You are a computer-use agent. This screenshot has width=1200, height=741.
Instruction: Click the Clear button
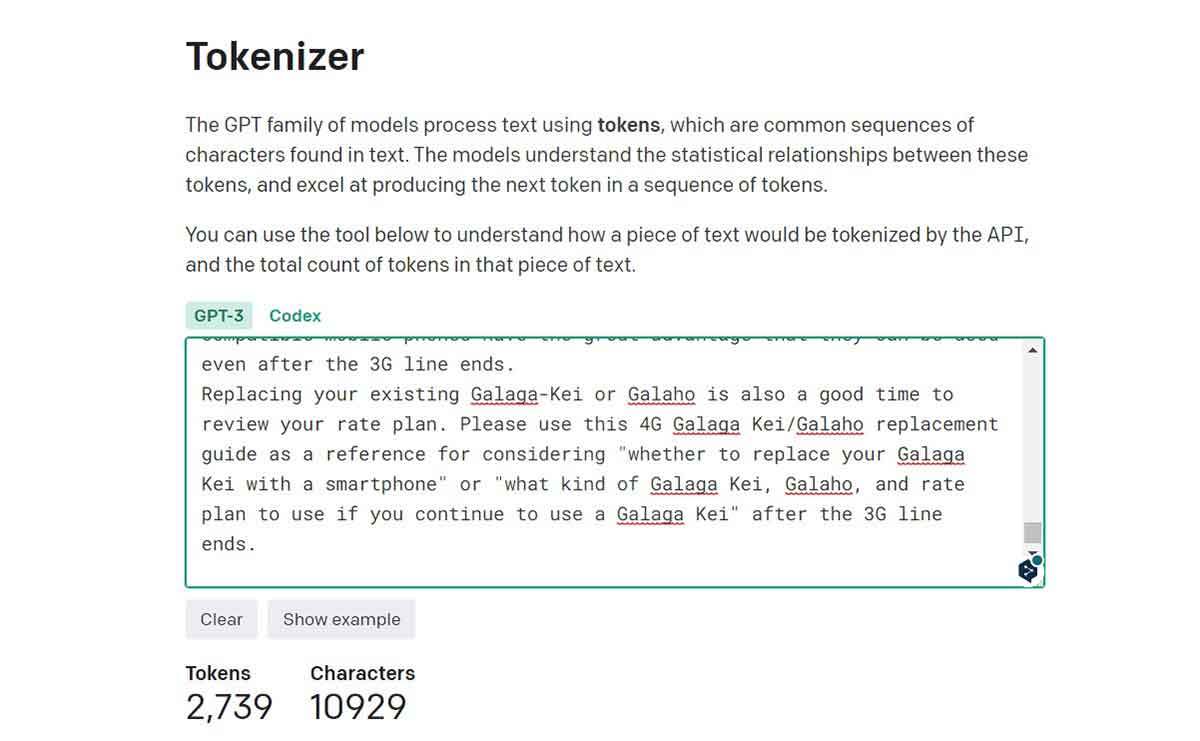tap(221, 619)
